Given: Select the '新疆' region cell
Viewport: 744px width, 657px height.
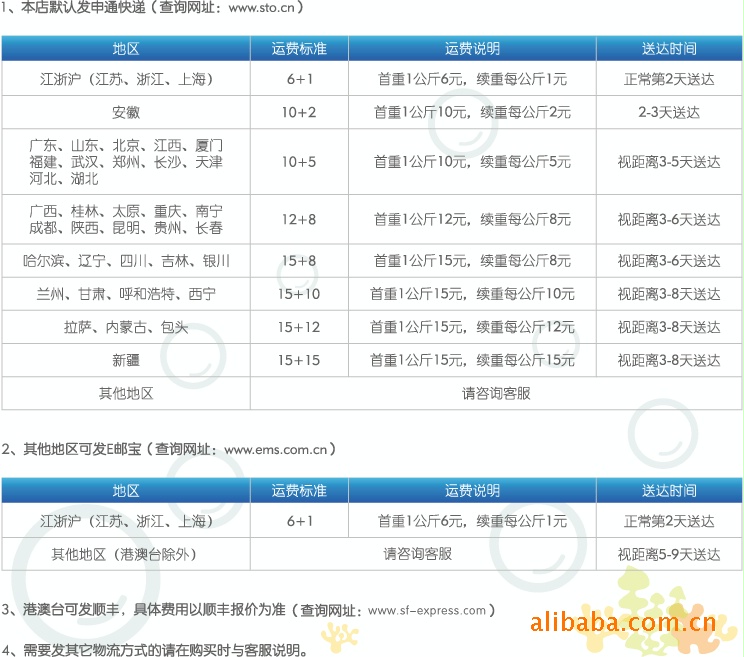Looking at the screenshot, I should pos(126,361).
